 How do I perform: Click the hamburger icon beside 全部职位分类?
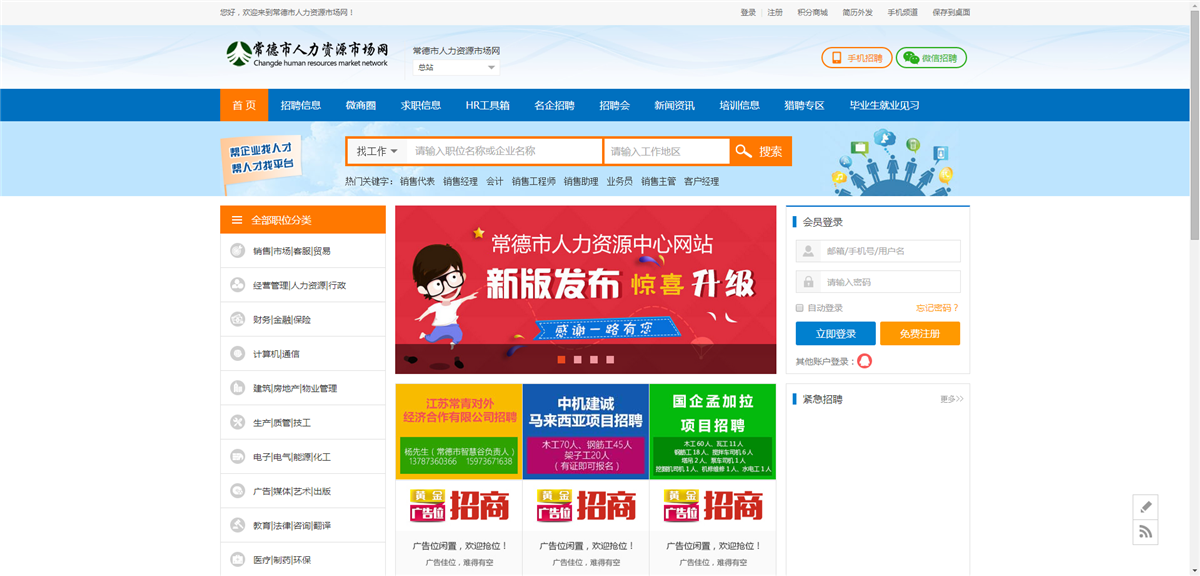click(x=237, y=220)
